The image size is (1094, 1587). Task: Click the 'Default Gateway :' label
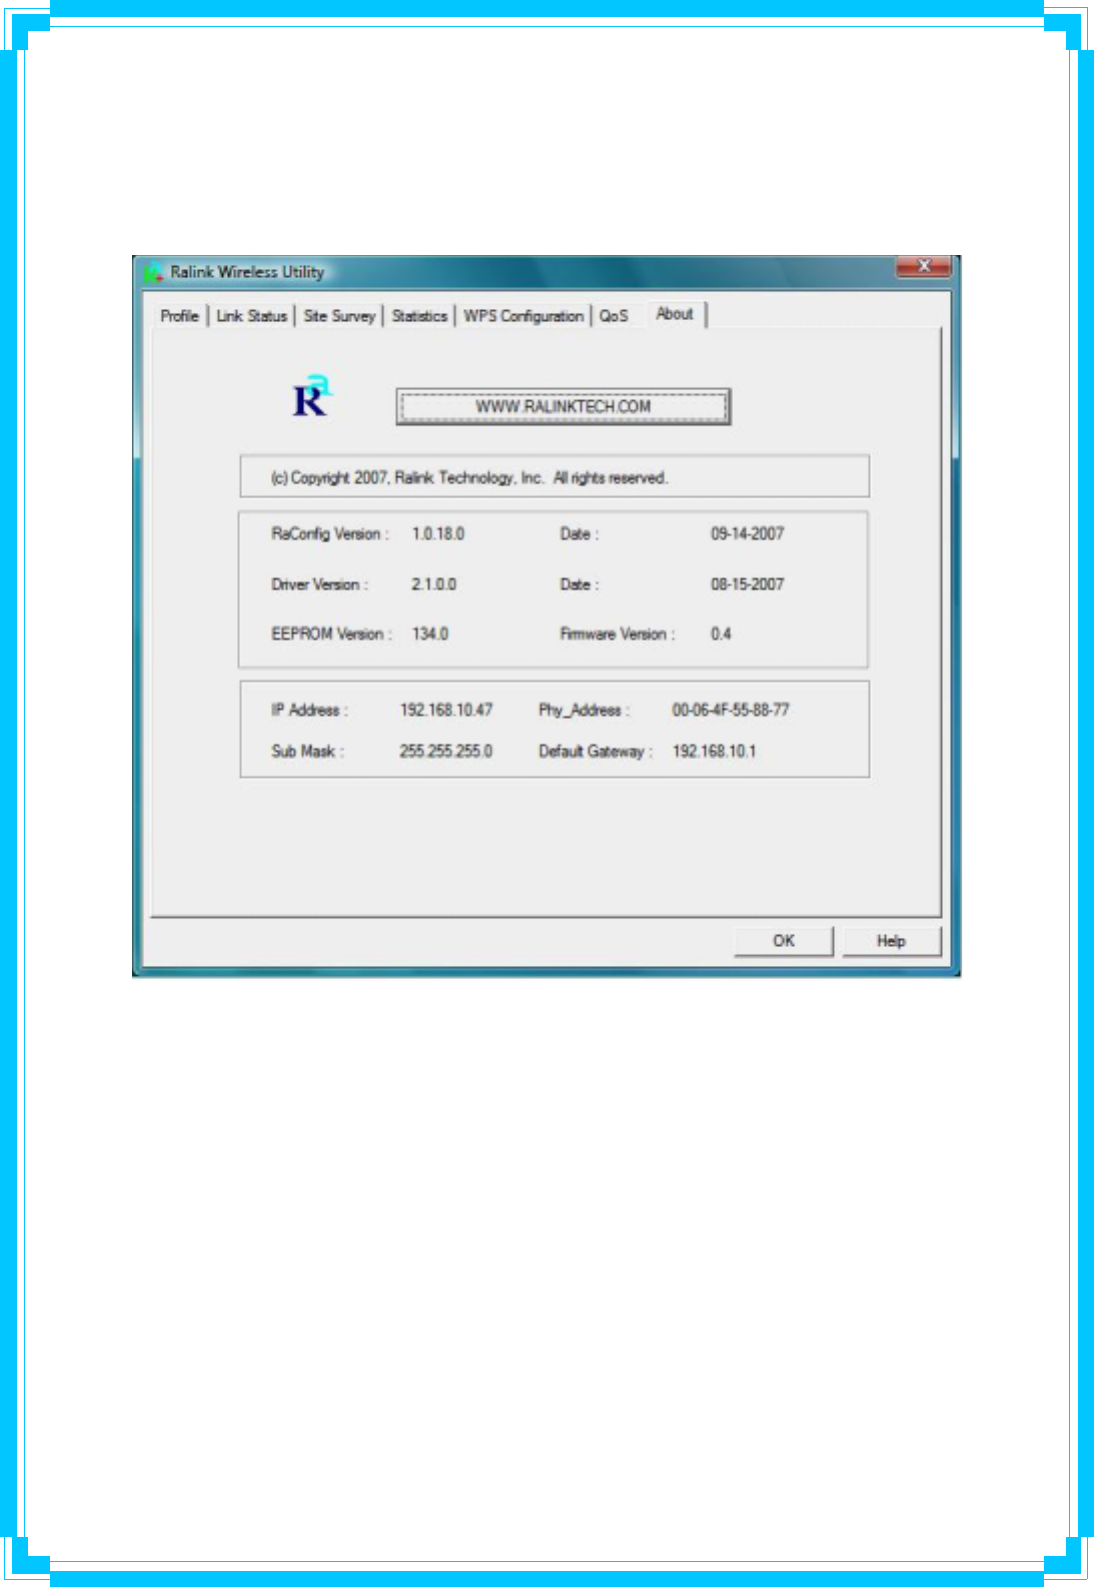595,751
